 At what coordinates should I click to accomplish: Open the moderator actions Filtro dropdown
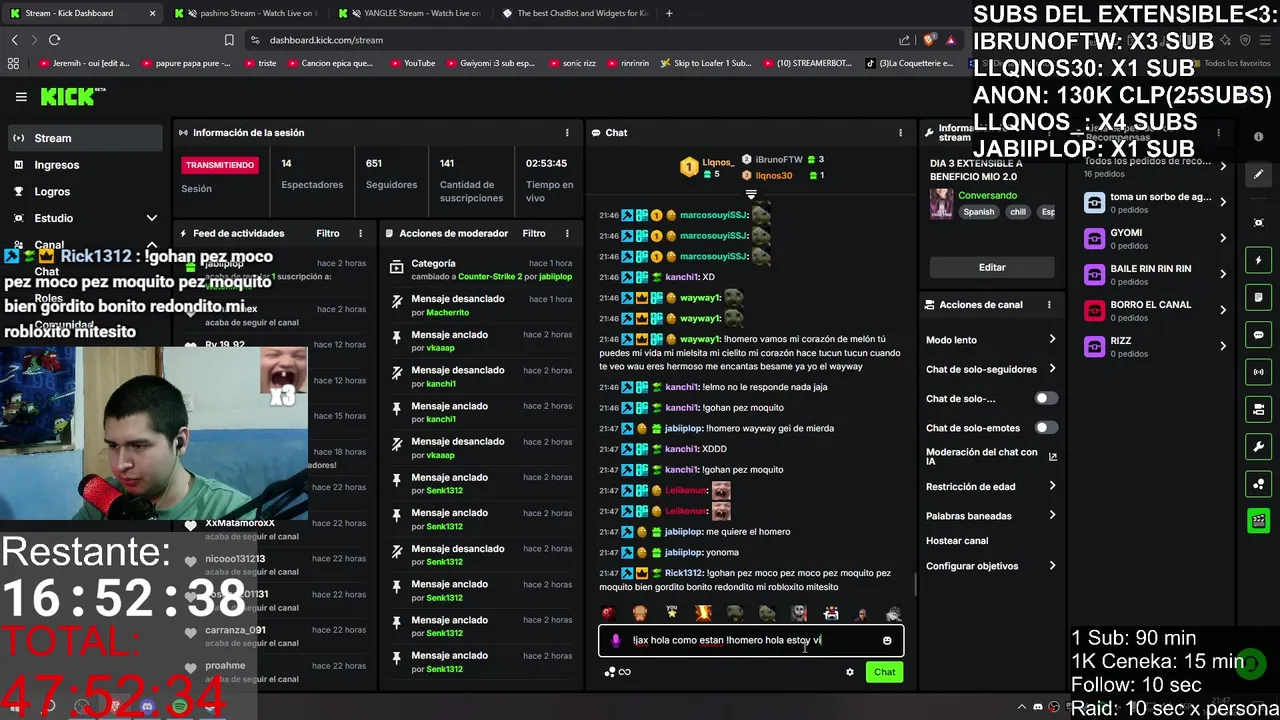tap(534, 233)
